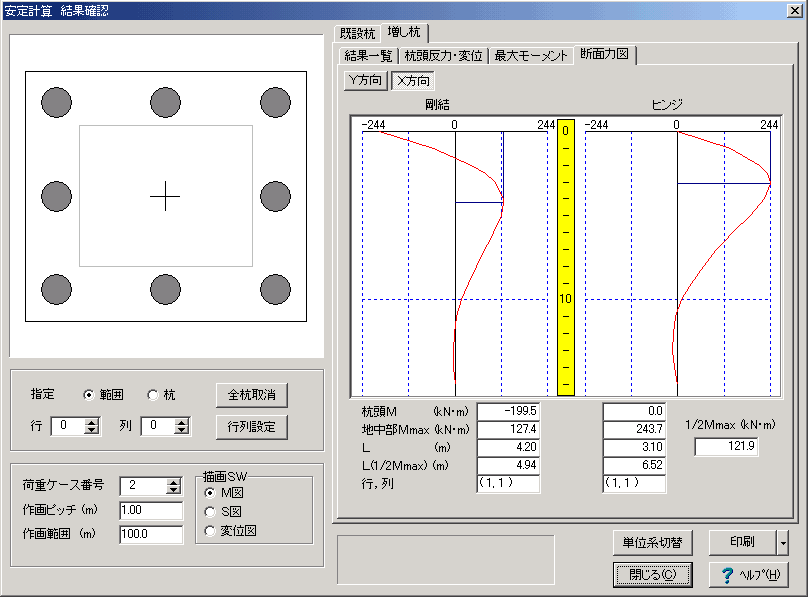Click the hinge 杭頭M value 0.0

click(634, 412)
